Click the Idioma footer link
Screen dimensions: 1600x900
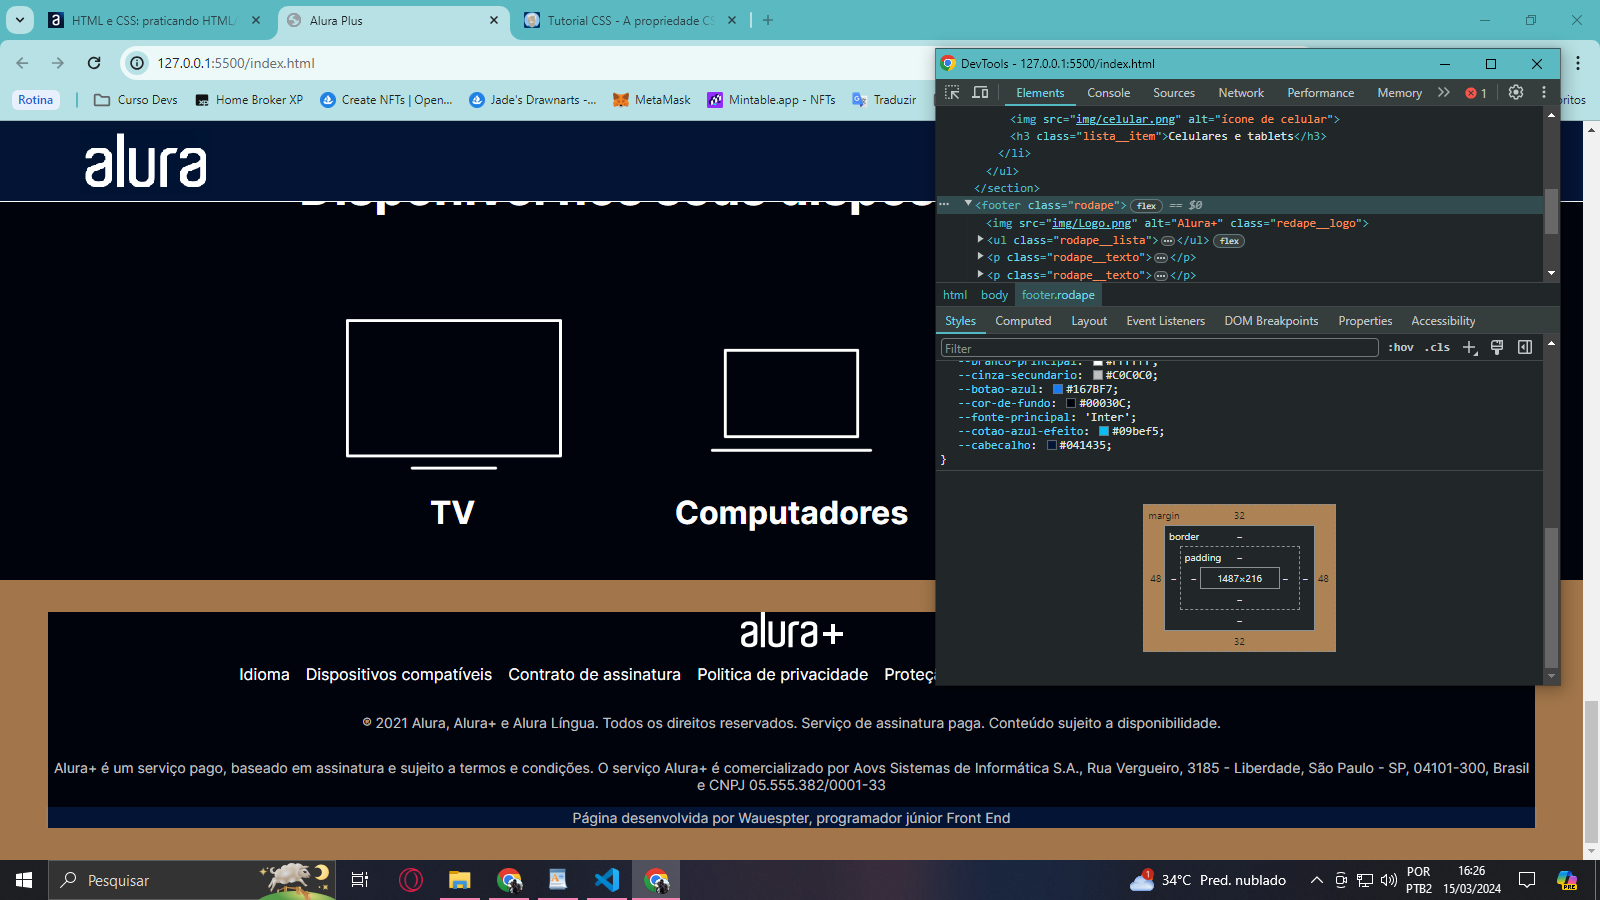click(264, 675)
